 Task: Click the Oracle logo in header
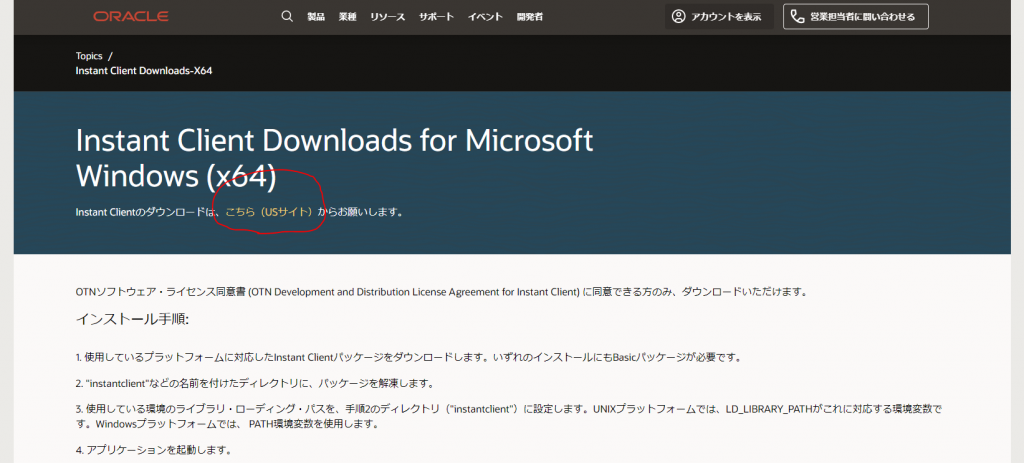click(x=131, y=17)
